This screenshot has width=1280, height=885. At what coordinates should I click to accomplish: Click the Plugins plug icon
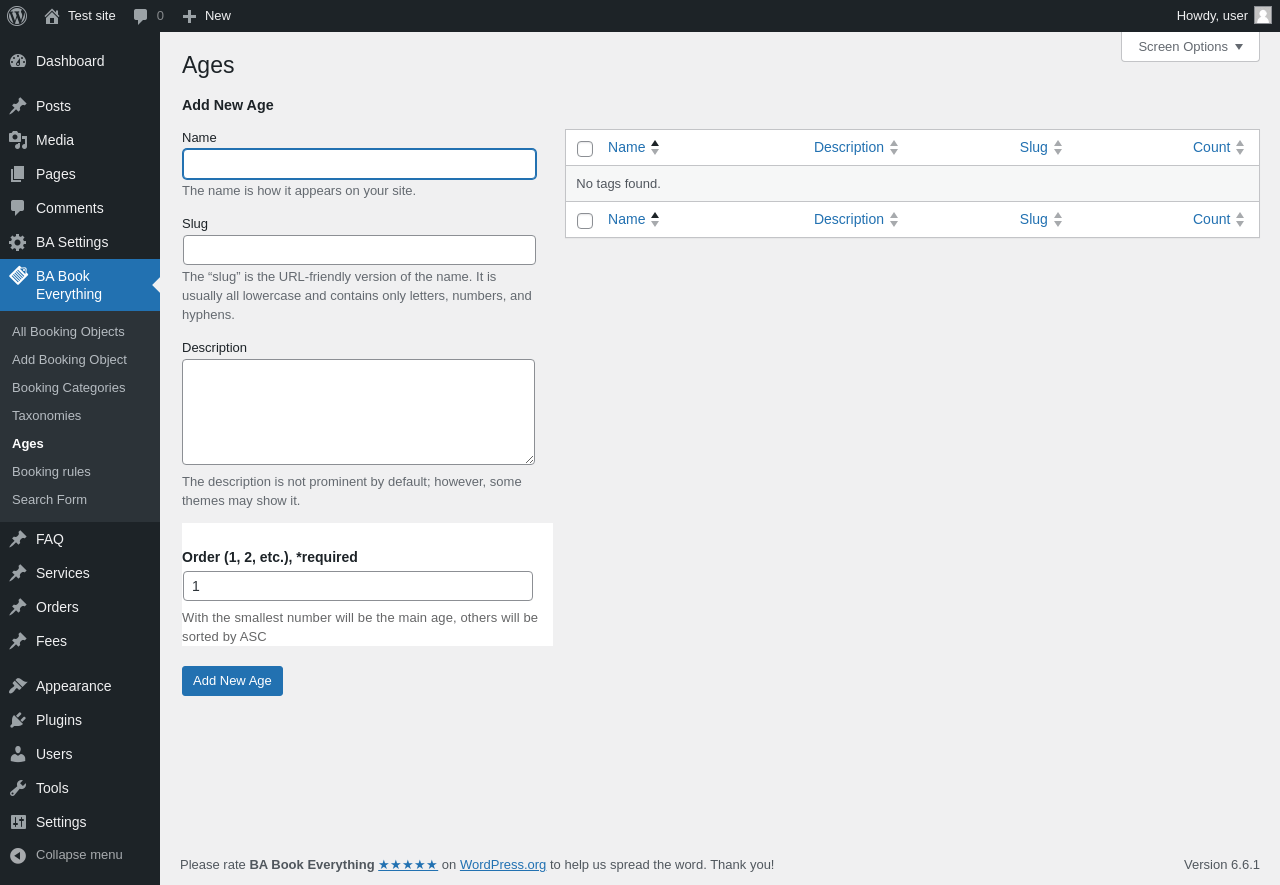click(18, 720)
